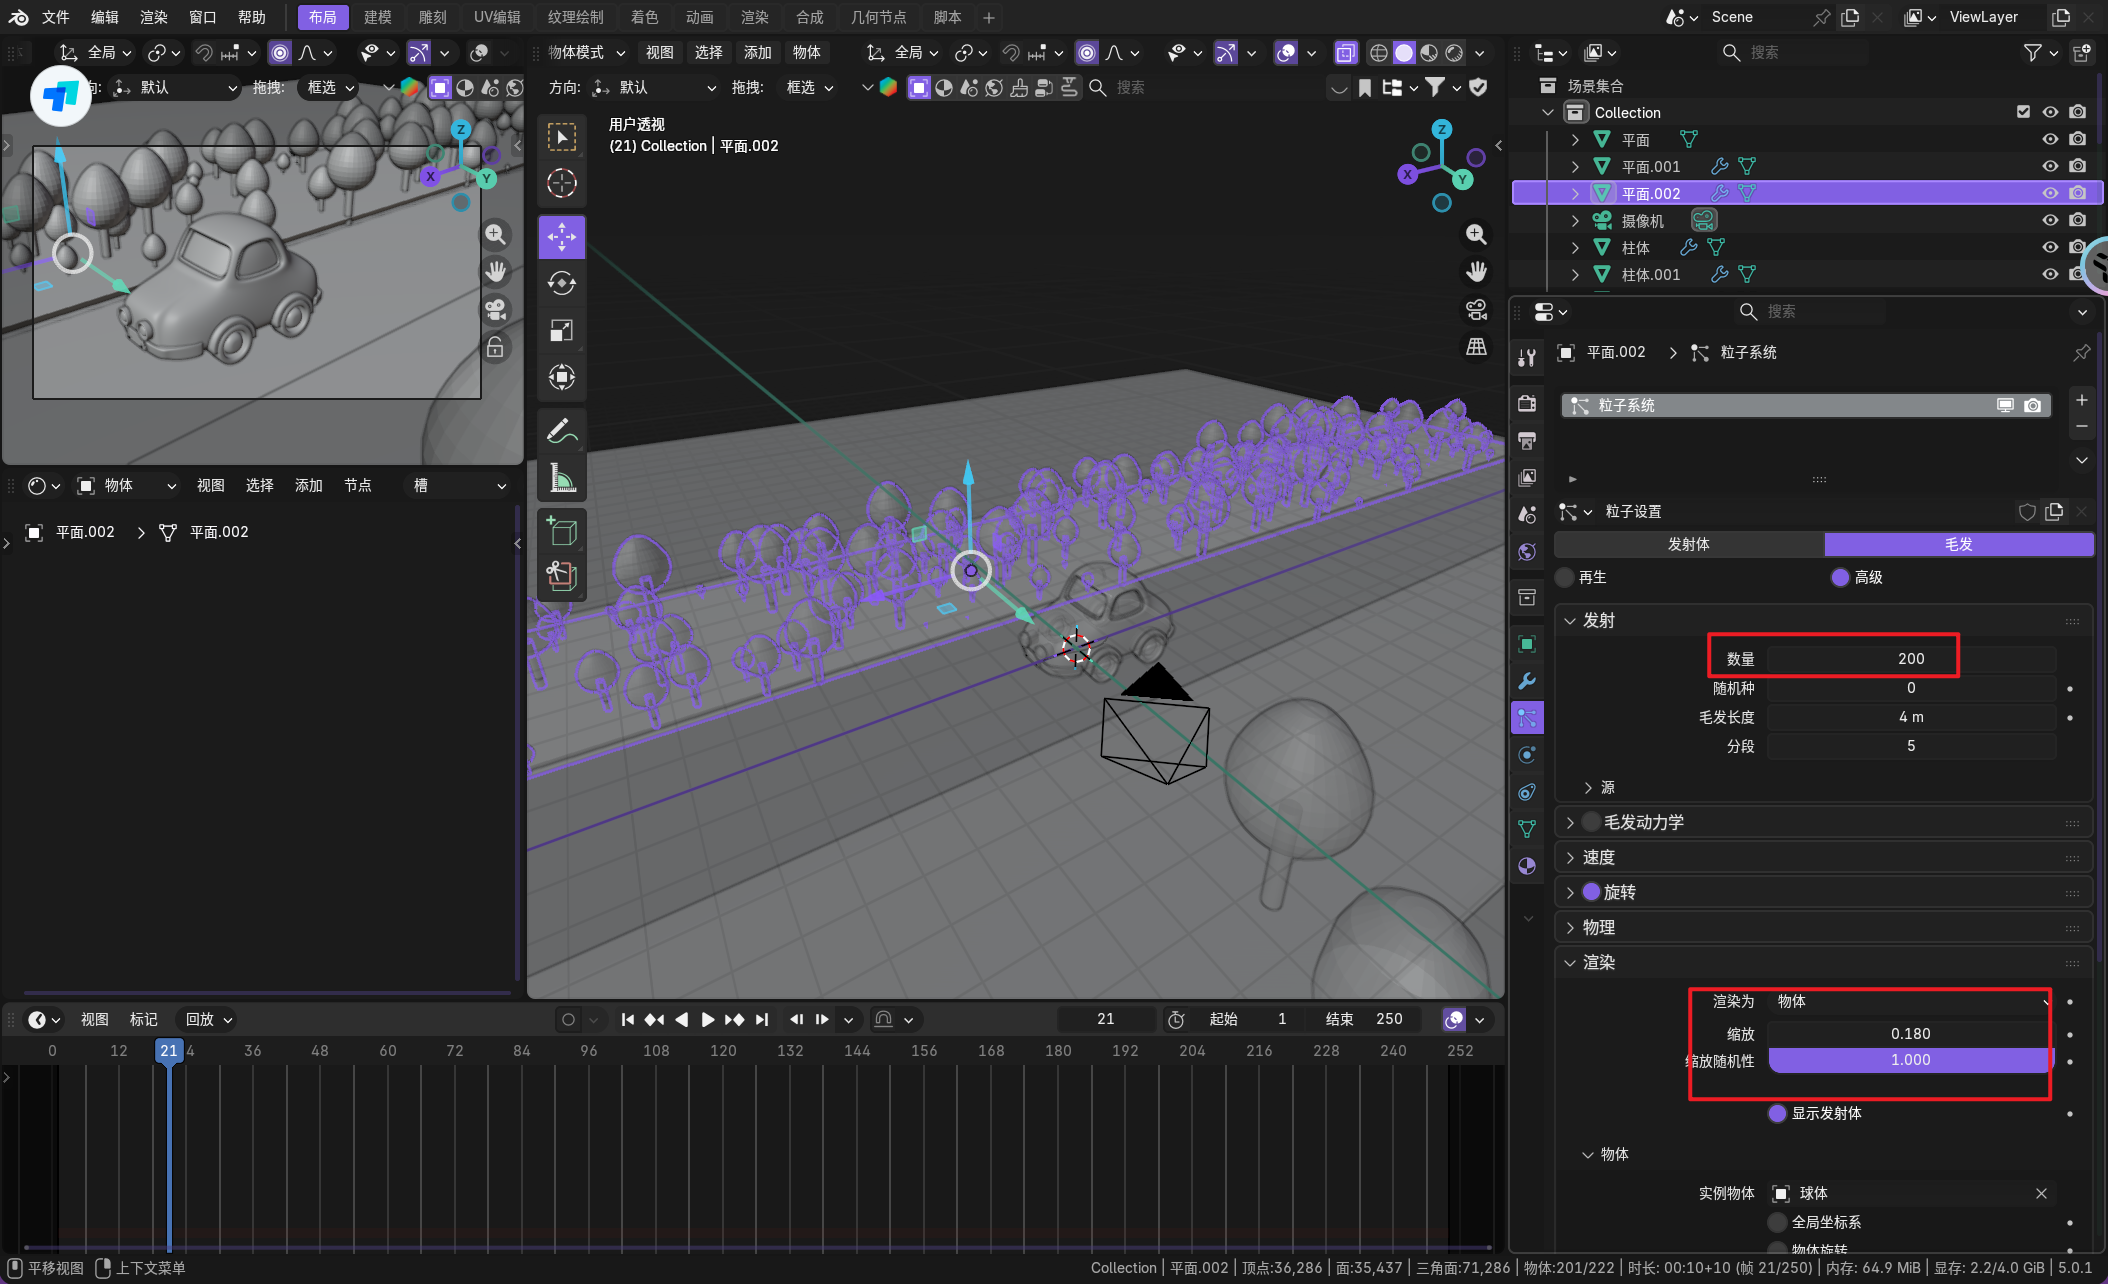Activate the Annotate pencil tool
2108x1284 pixels.
coord(561,431)
